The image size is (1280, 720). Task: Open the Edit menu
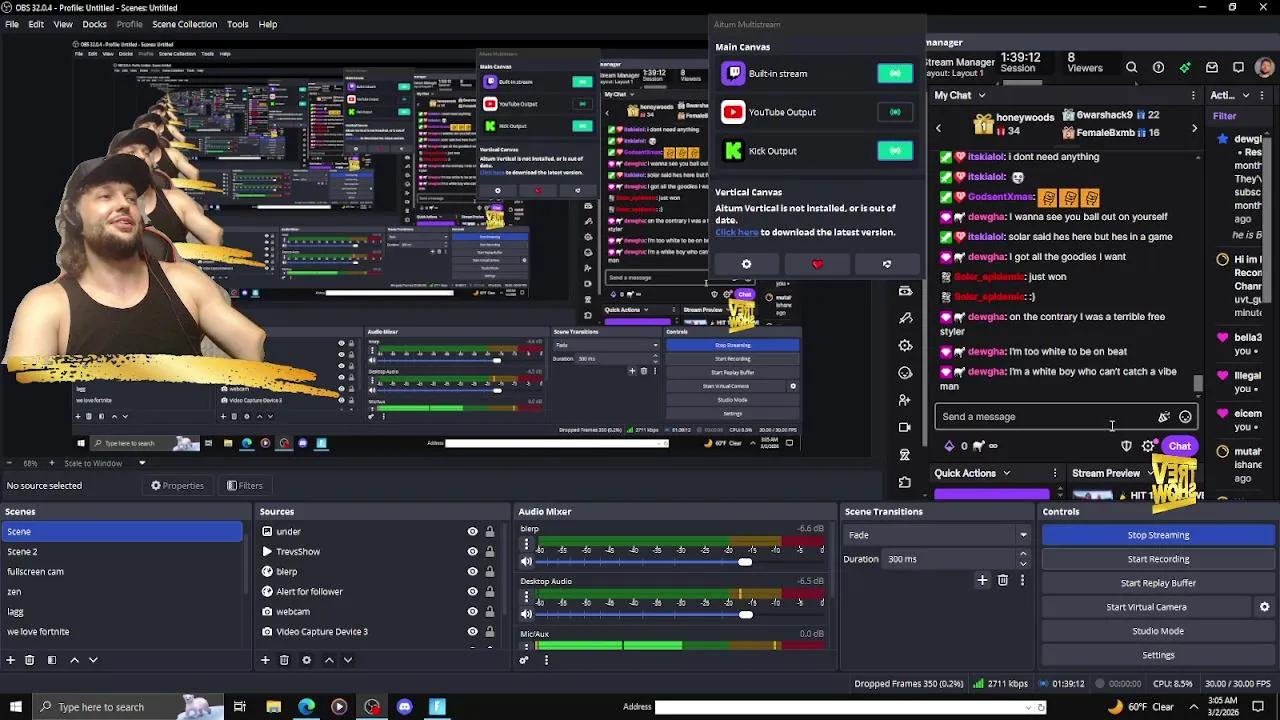36,24
